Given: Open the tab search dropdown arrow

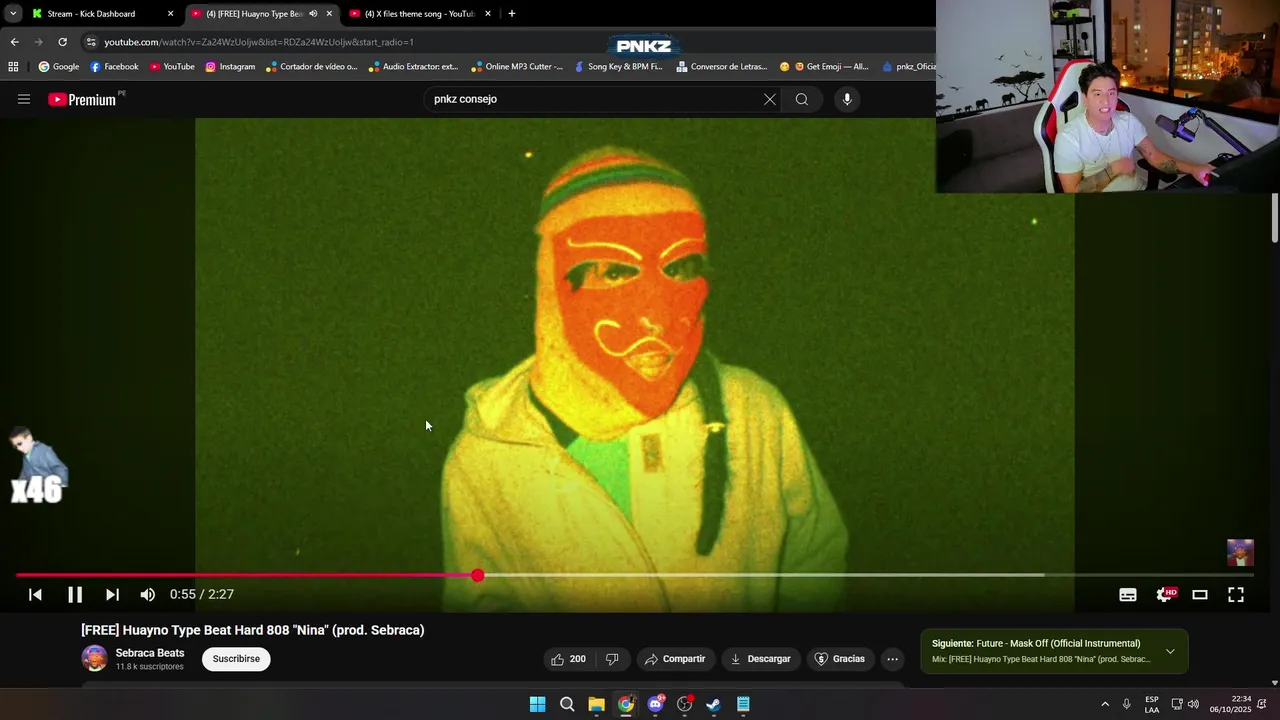Looking at the screenshot, I should pos(13,14).
